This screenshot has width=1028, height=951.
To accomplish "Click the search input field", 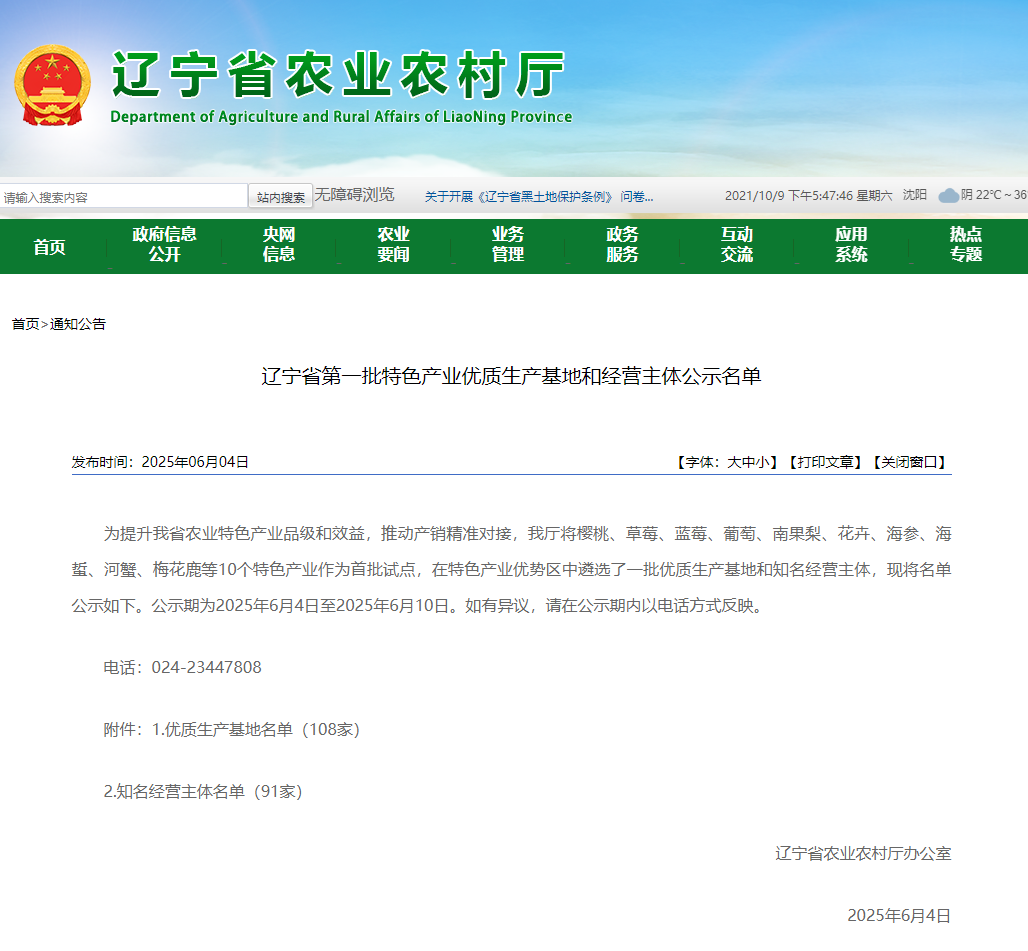I will (x=124, y=197).
